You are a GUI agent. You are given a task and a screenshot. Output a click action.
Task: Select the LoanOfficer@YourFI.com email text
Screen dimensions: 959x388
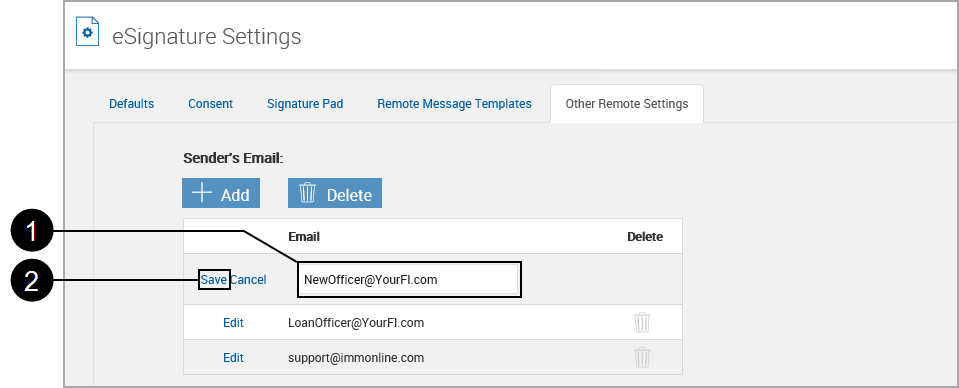pos(356,323)
